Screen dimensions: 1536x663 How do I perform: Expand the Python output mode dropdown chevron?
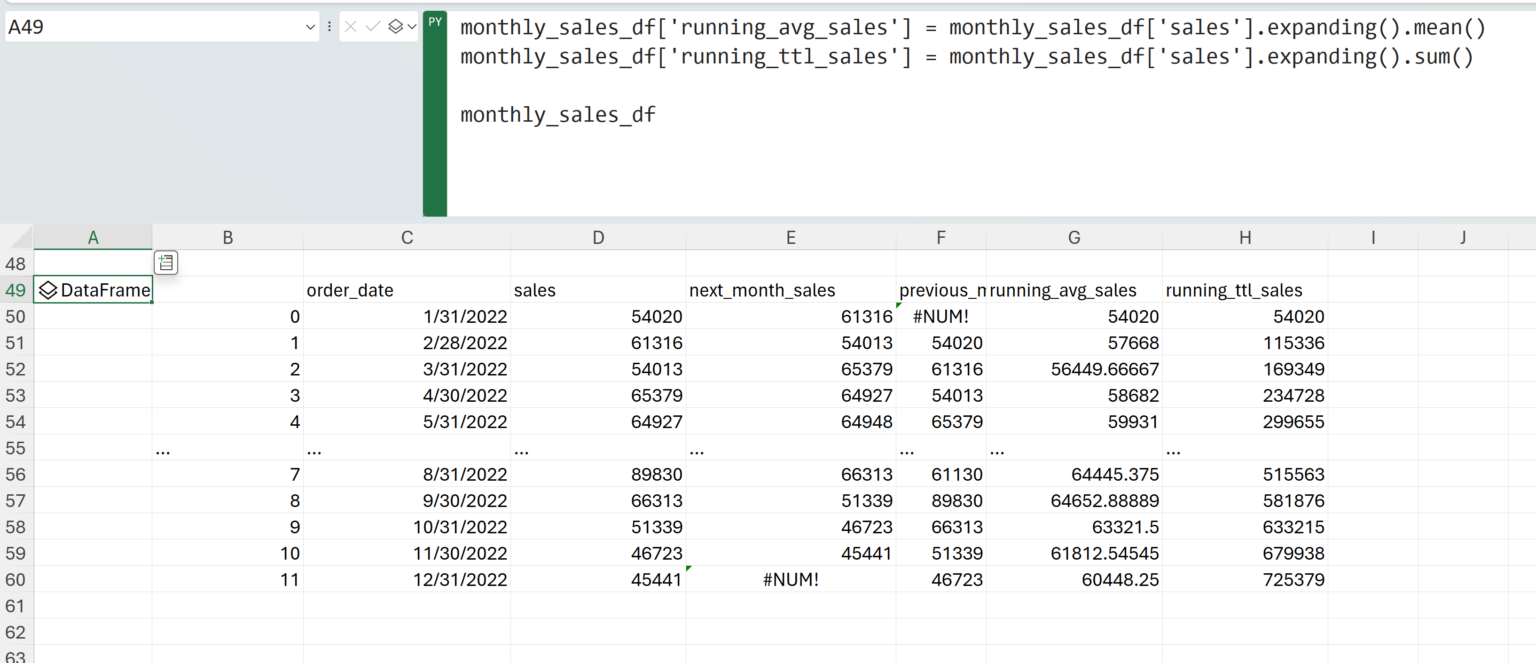click(411, 27)
